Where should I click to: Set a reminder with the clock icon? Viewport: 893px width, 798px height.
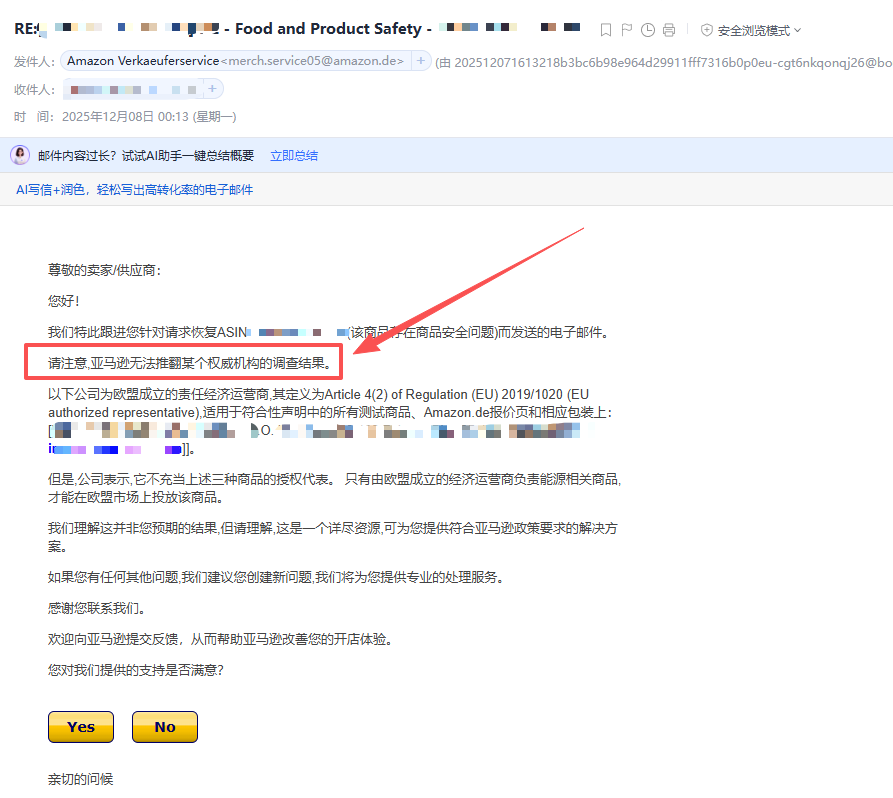[648, 30]
